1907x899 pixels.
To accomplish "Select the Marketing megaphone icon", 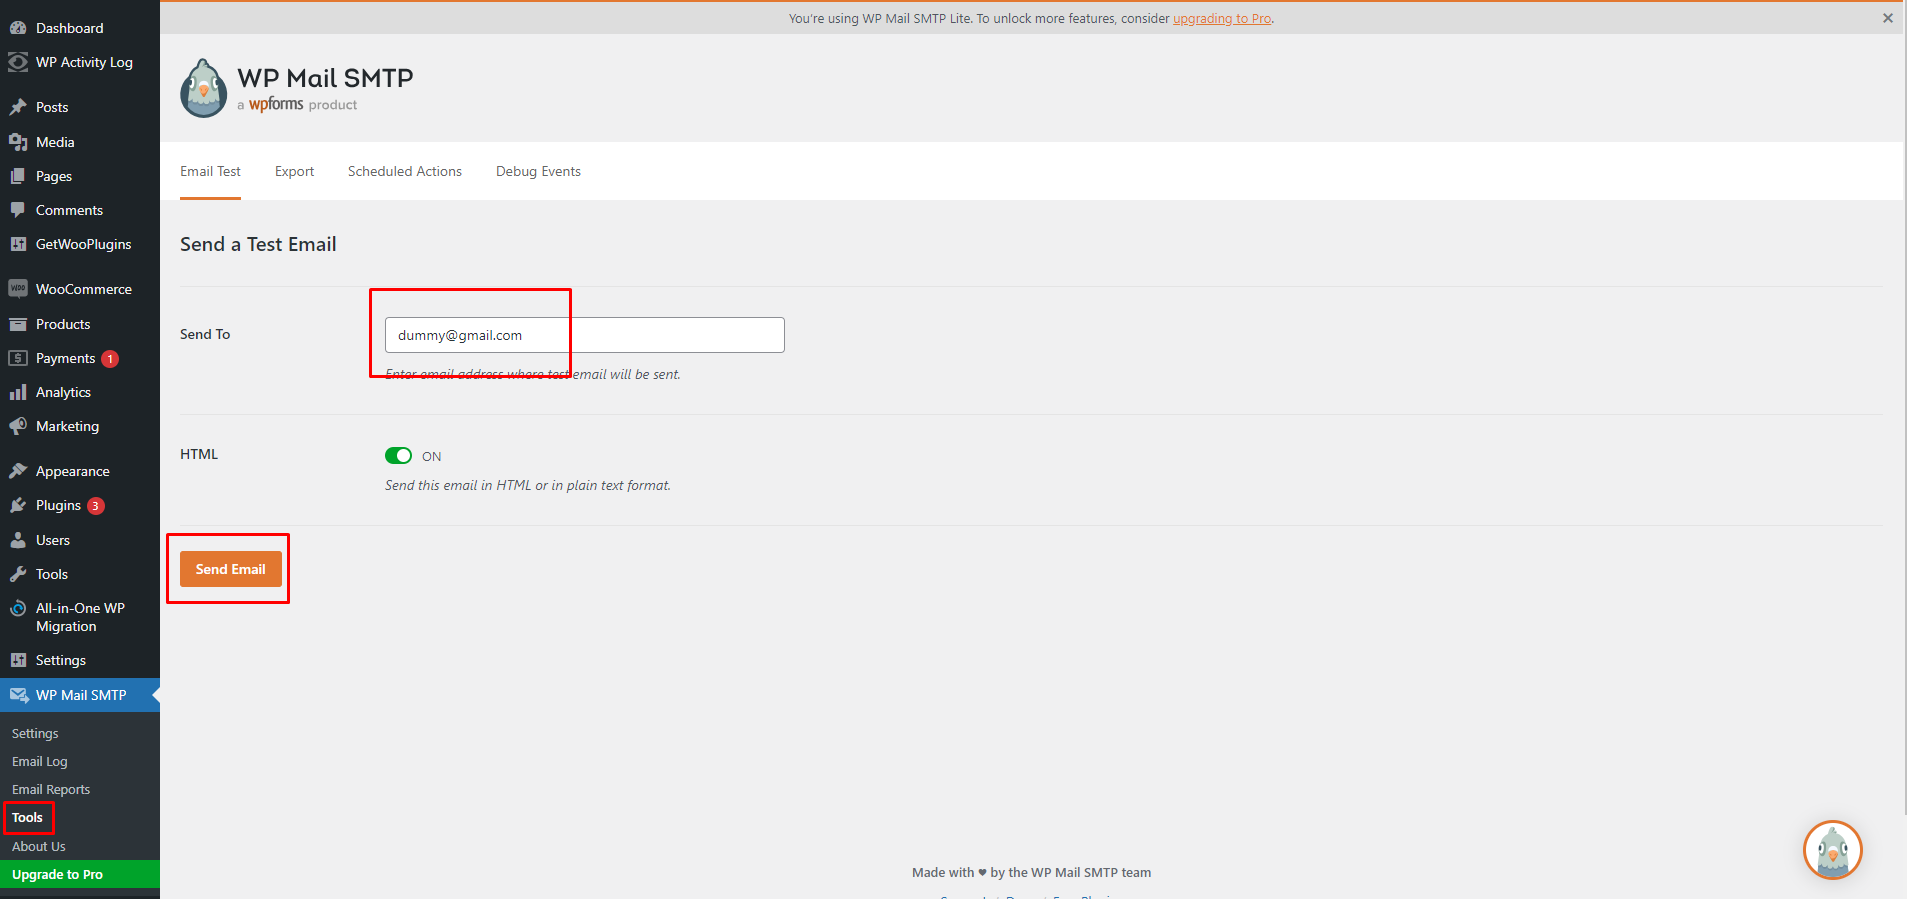I will tap(18, 426).
